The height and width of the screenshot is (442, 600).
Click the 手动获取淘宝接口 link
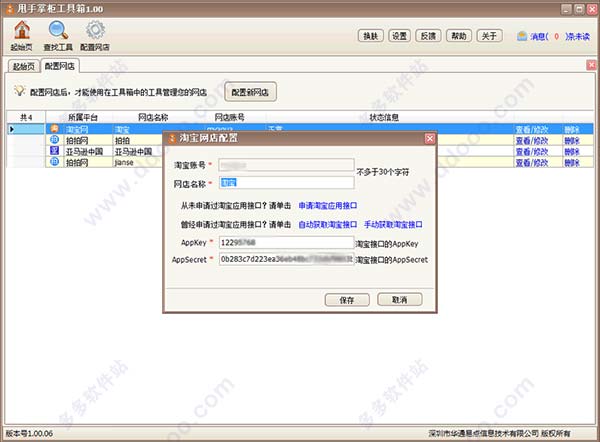[x=393, y=225]
